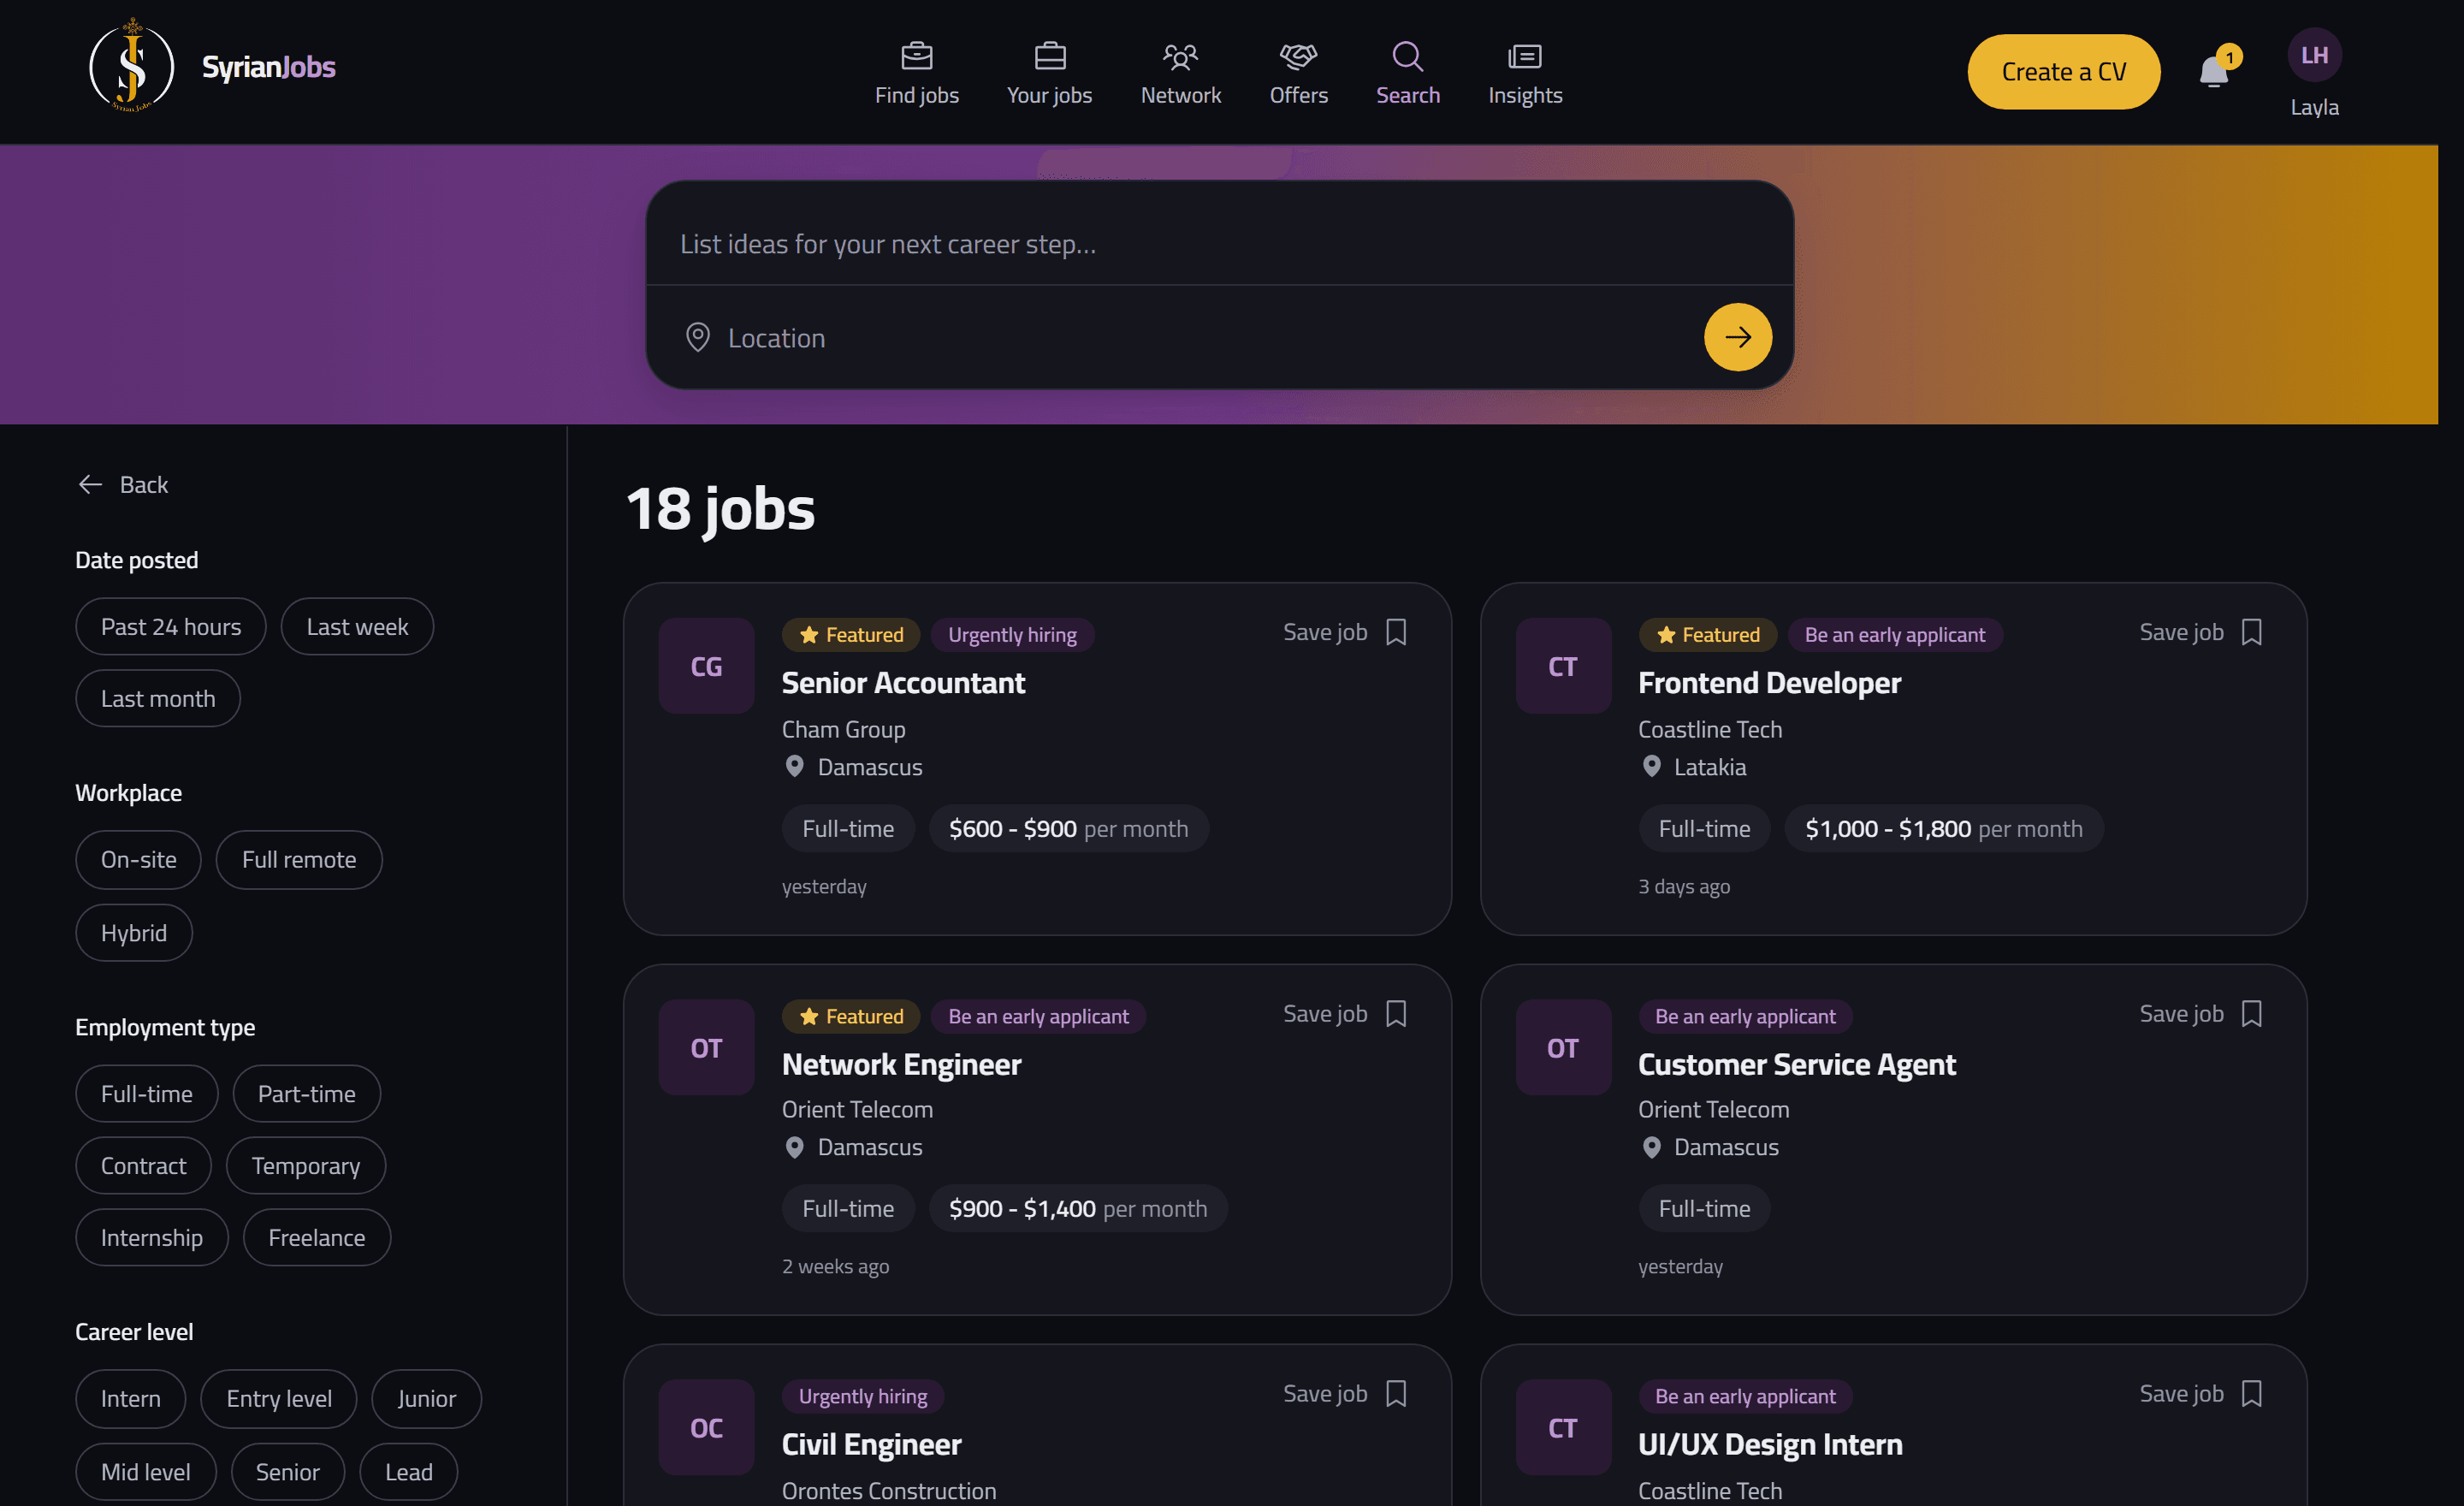Click the SyrianJobs logo
The width and height of the screenshot is (2464, 1506).
click(x=212, y=66)
